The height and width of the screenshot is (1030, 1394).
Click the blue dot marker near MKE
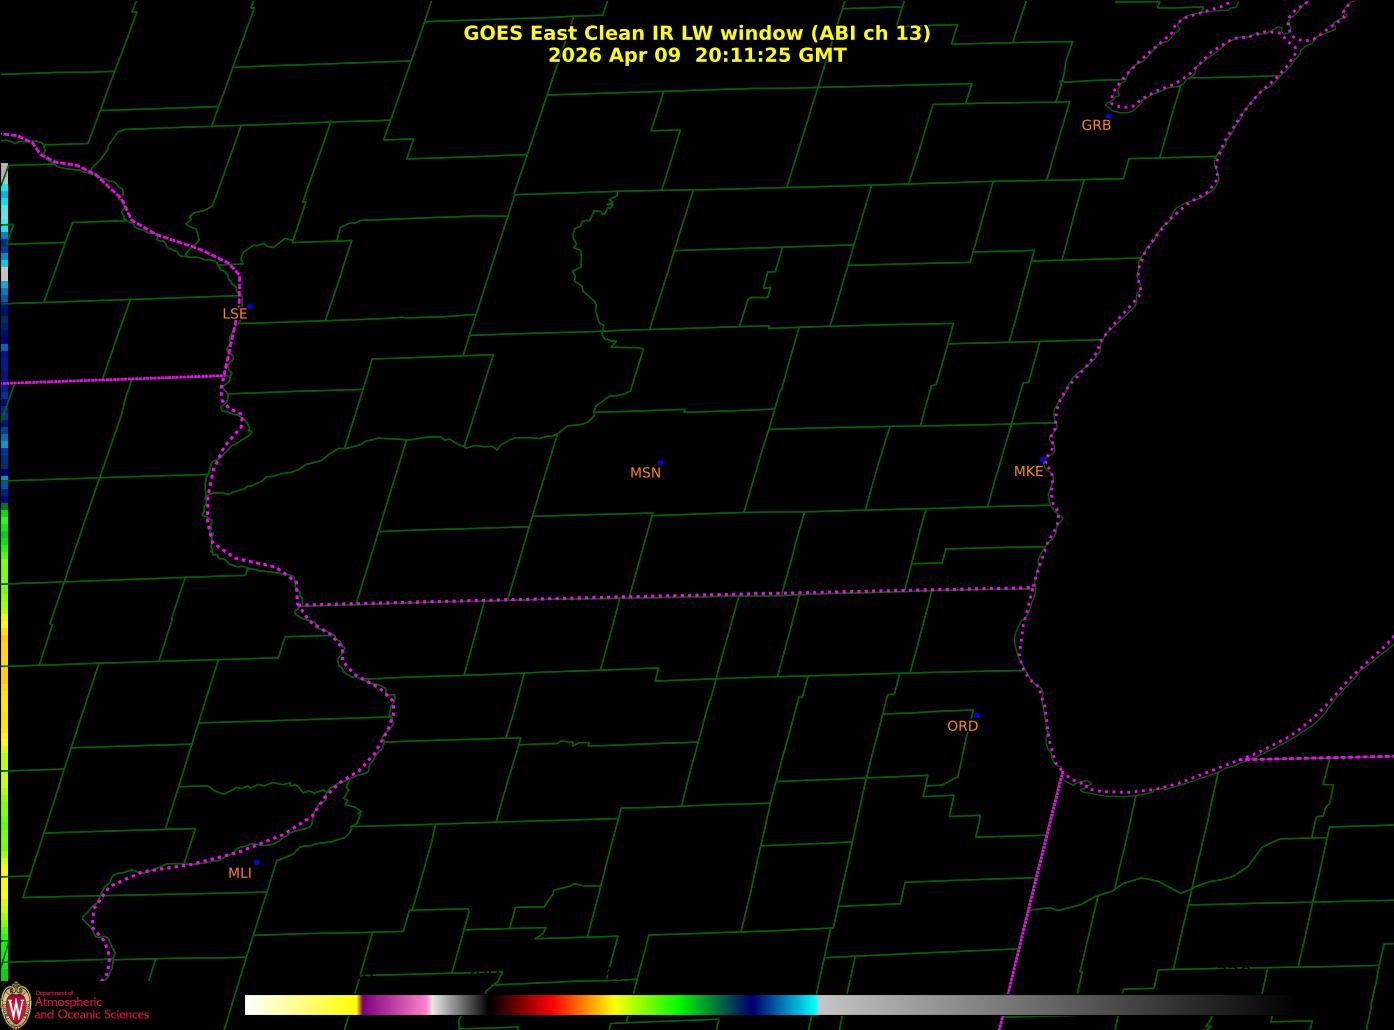tap(1043, 460)
